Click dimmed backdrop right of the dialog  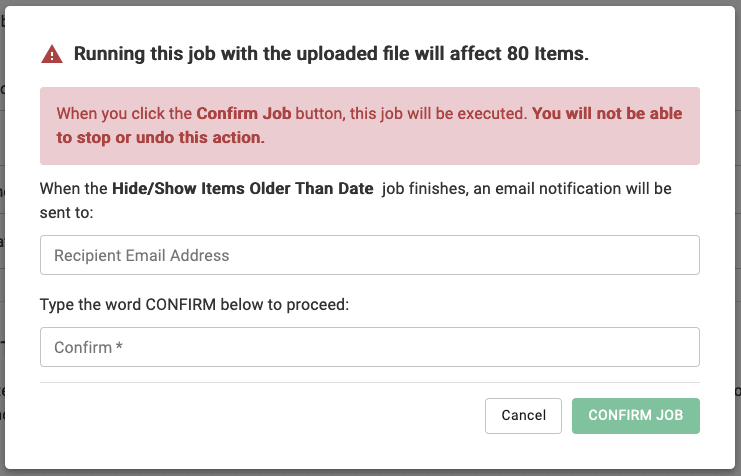(738, 236)
